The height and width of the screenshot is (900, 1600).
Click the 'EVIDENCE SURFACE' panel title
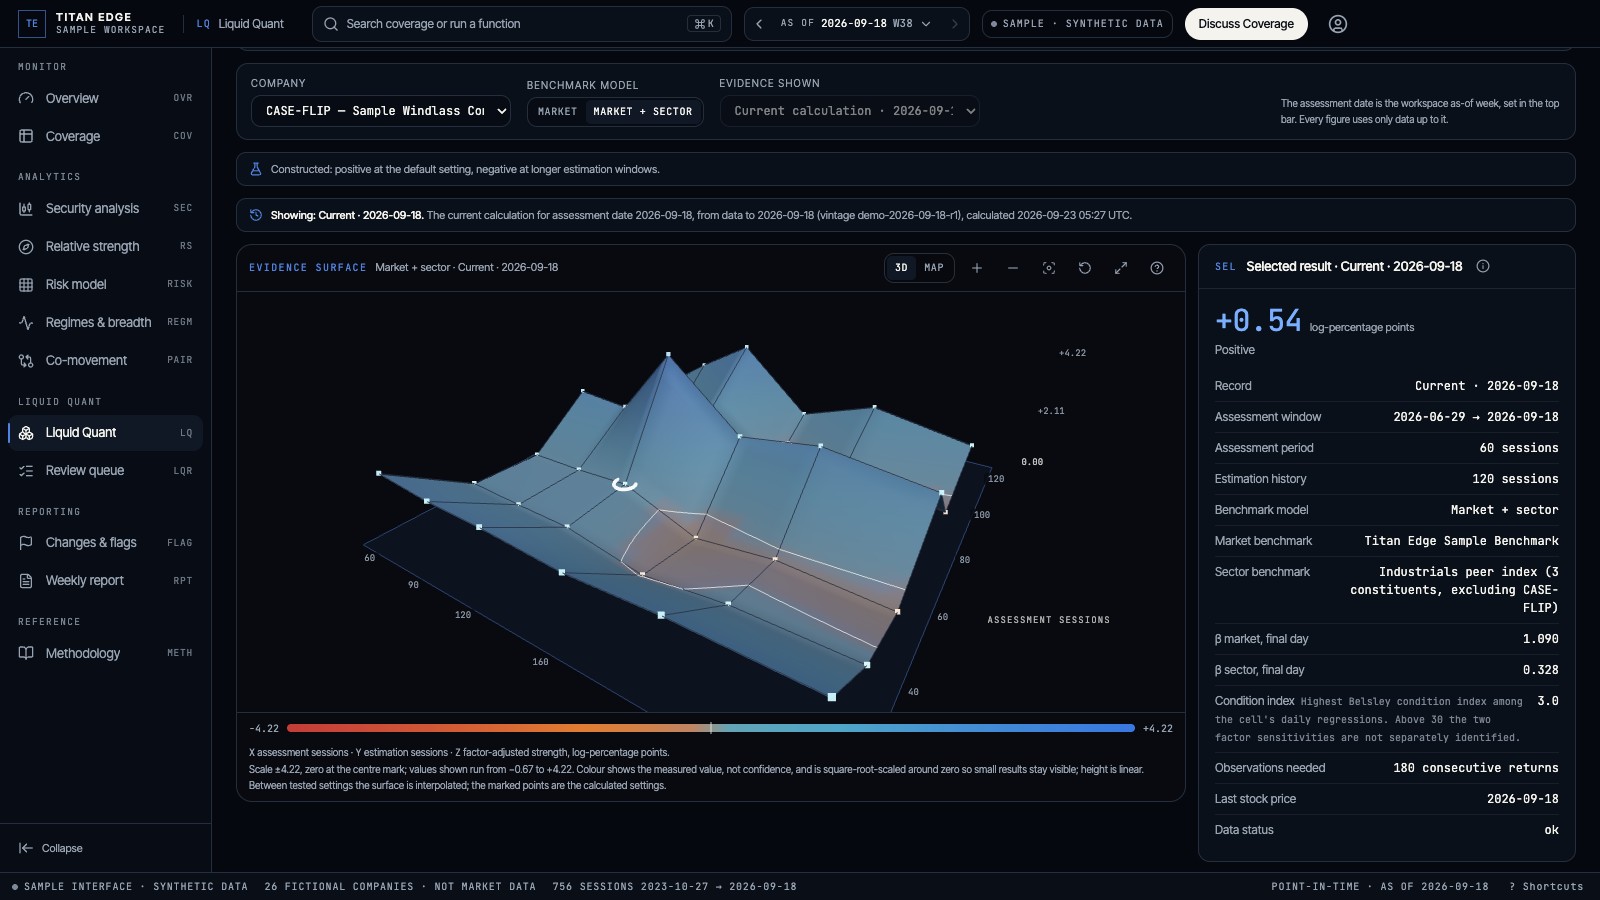[x=308, y=268]
